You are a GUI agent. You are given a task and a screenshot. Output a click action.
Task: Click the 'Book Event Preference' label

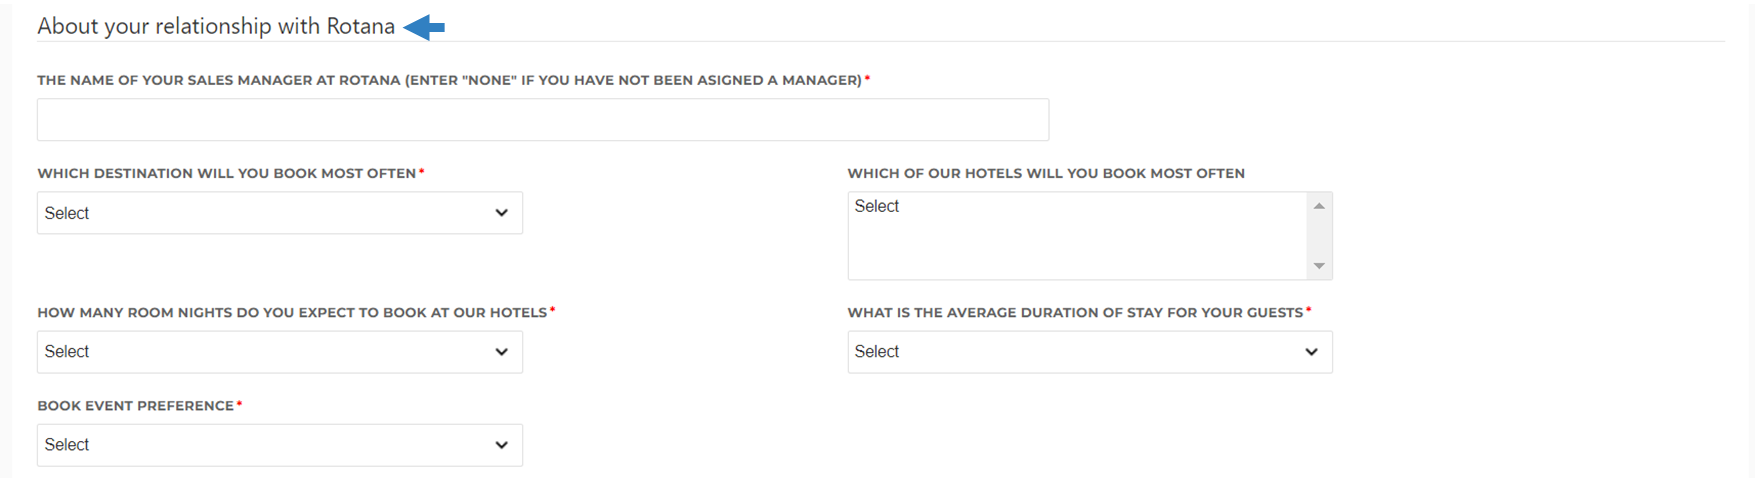136,406
